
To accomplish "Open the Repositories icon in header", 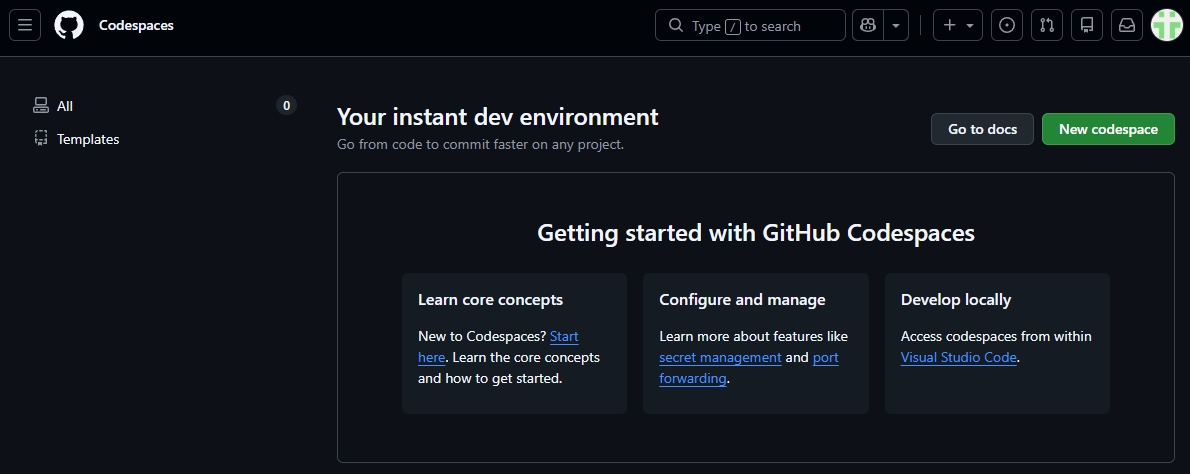I will (x=1087, y=25).
